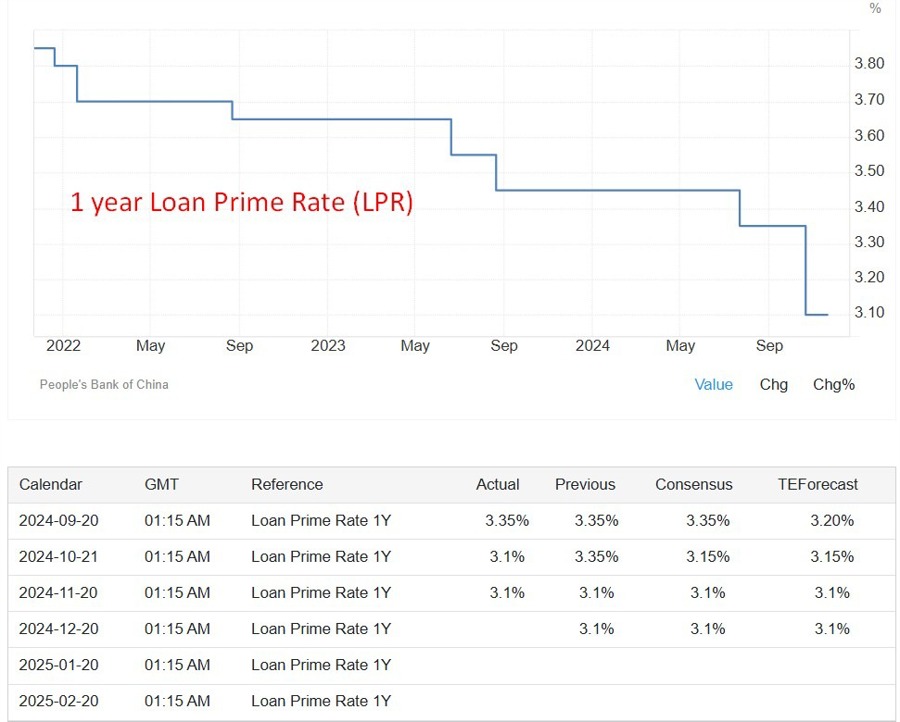This screenshot has width=900, height=722.
Task: Sort table by the TEForecast column
Action: [818, 484]
